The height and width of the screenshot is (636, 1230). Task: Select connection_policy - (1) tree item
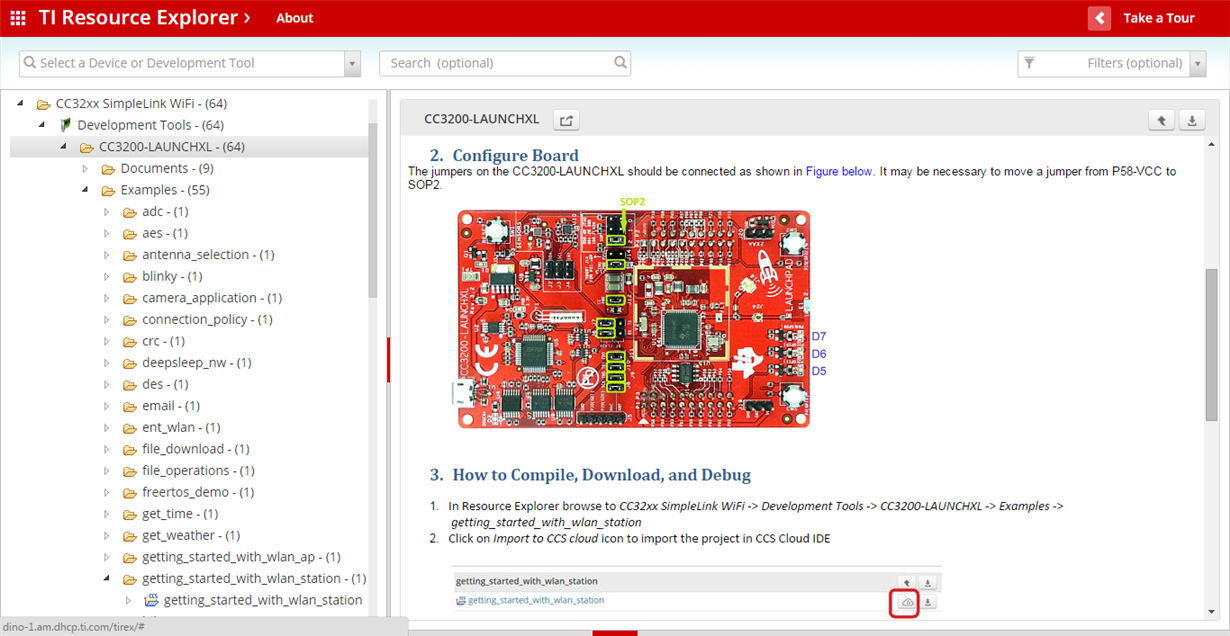tap(208, 320)
